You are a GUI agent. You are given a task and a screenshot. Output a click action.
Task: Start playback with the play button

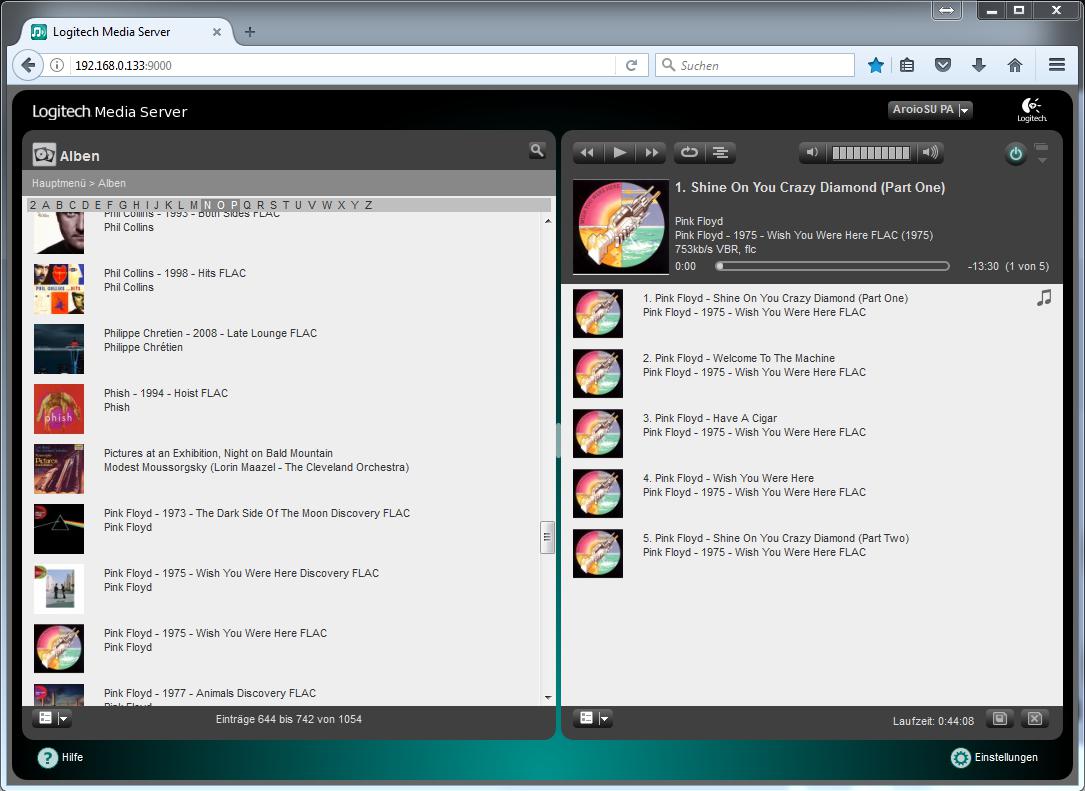coord(620,153)
